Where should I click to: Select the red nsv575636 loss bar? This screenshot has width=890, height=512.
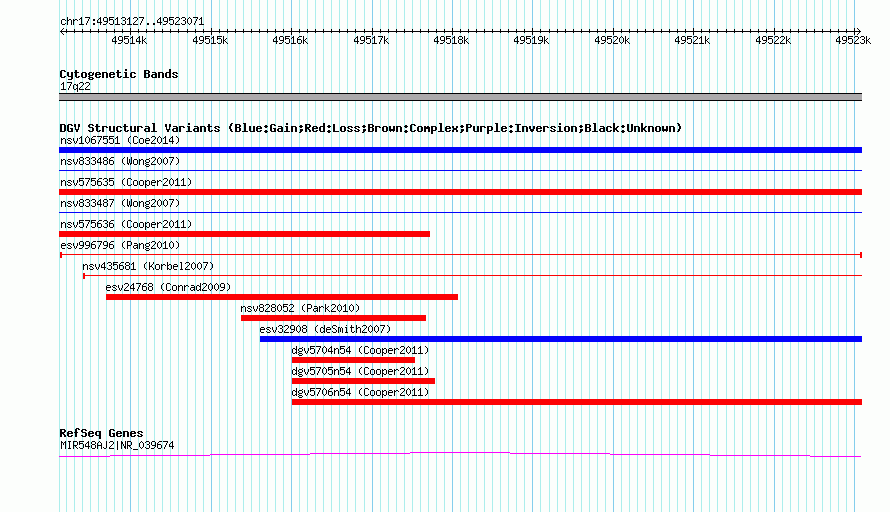[x=245, y=234]
